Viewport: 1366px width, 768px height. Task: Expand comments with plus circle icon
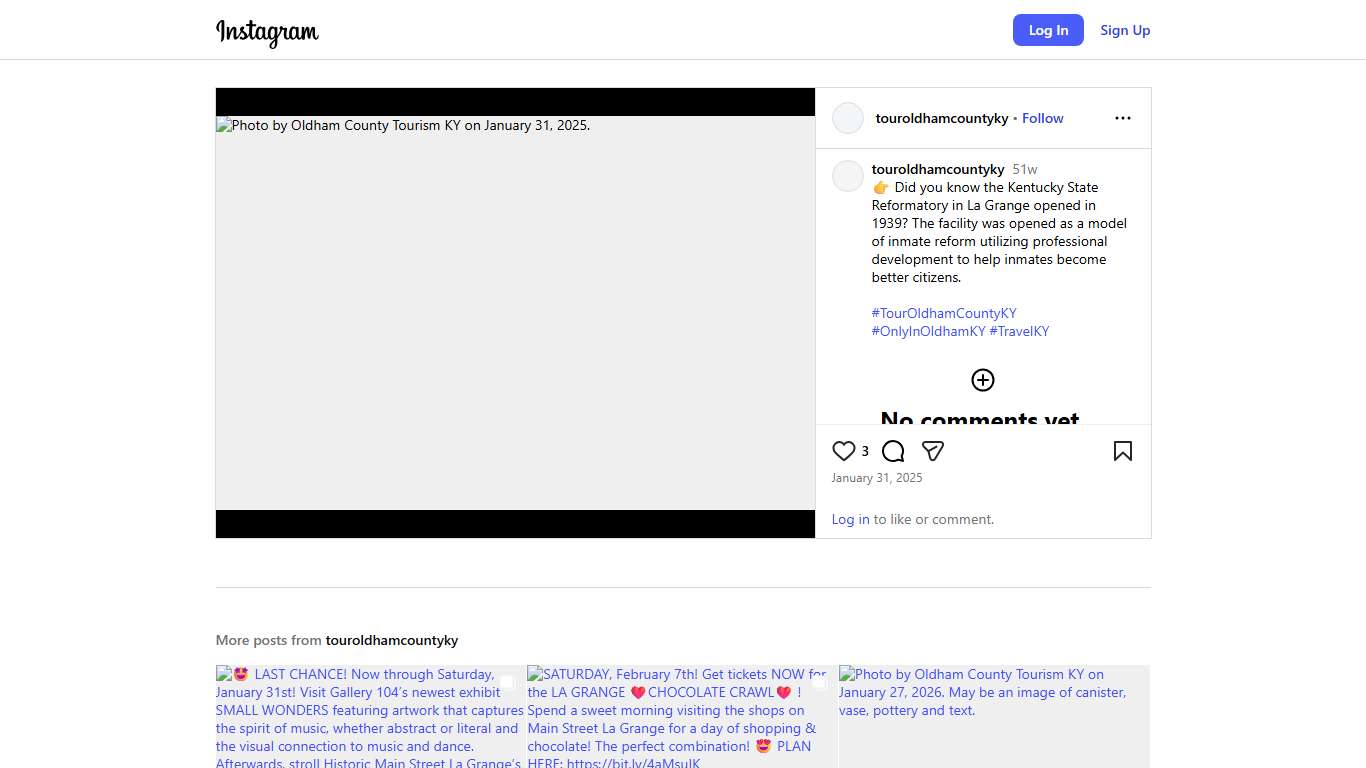click(983, 380)
